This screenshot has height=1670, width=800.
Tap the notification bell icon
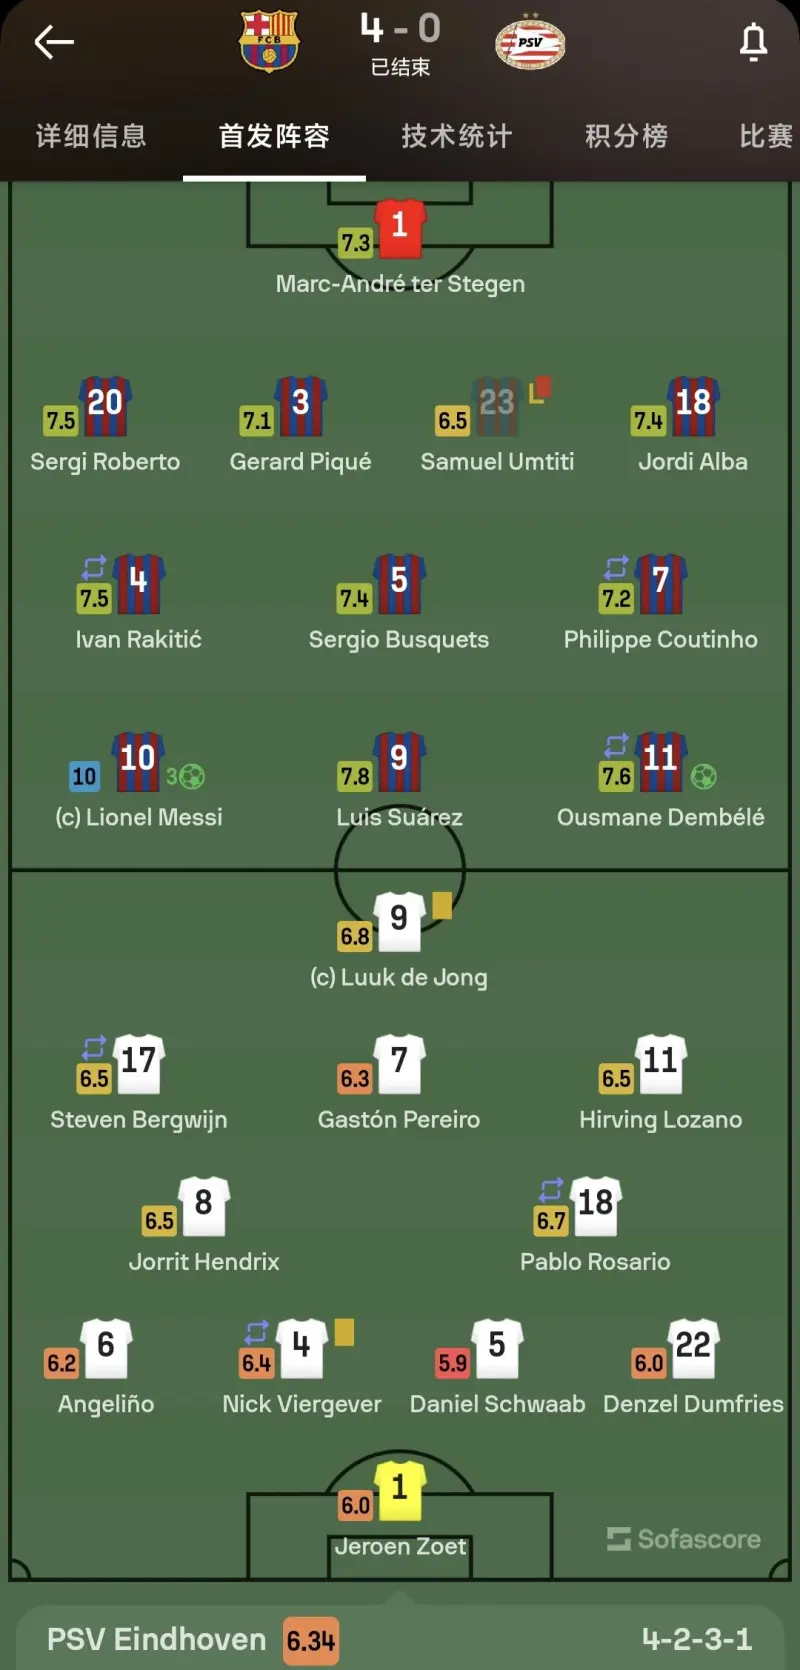(753, 42)
